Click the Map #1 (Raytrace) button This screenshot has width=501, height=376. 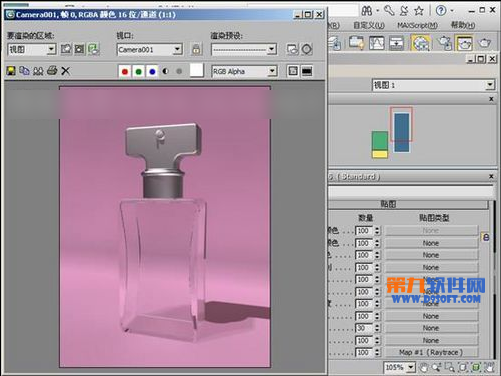tap(431, 352)
